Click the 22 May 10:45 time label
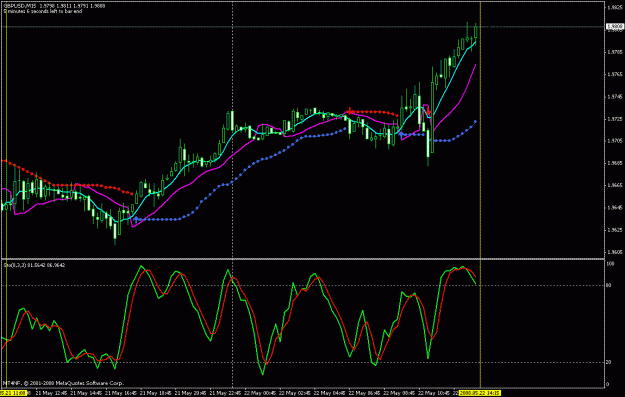The height and width of the screenshot is (397, 625). click(435, 393)
